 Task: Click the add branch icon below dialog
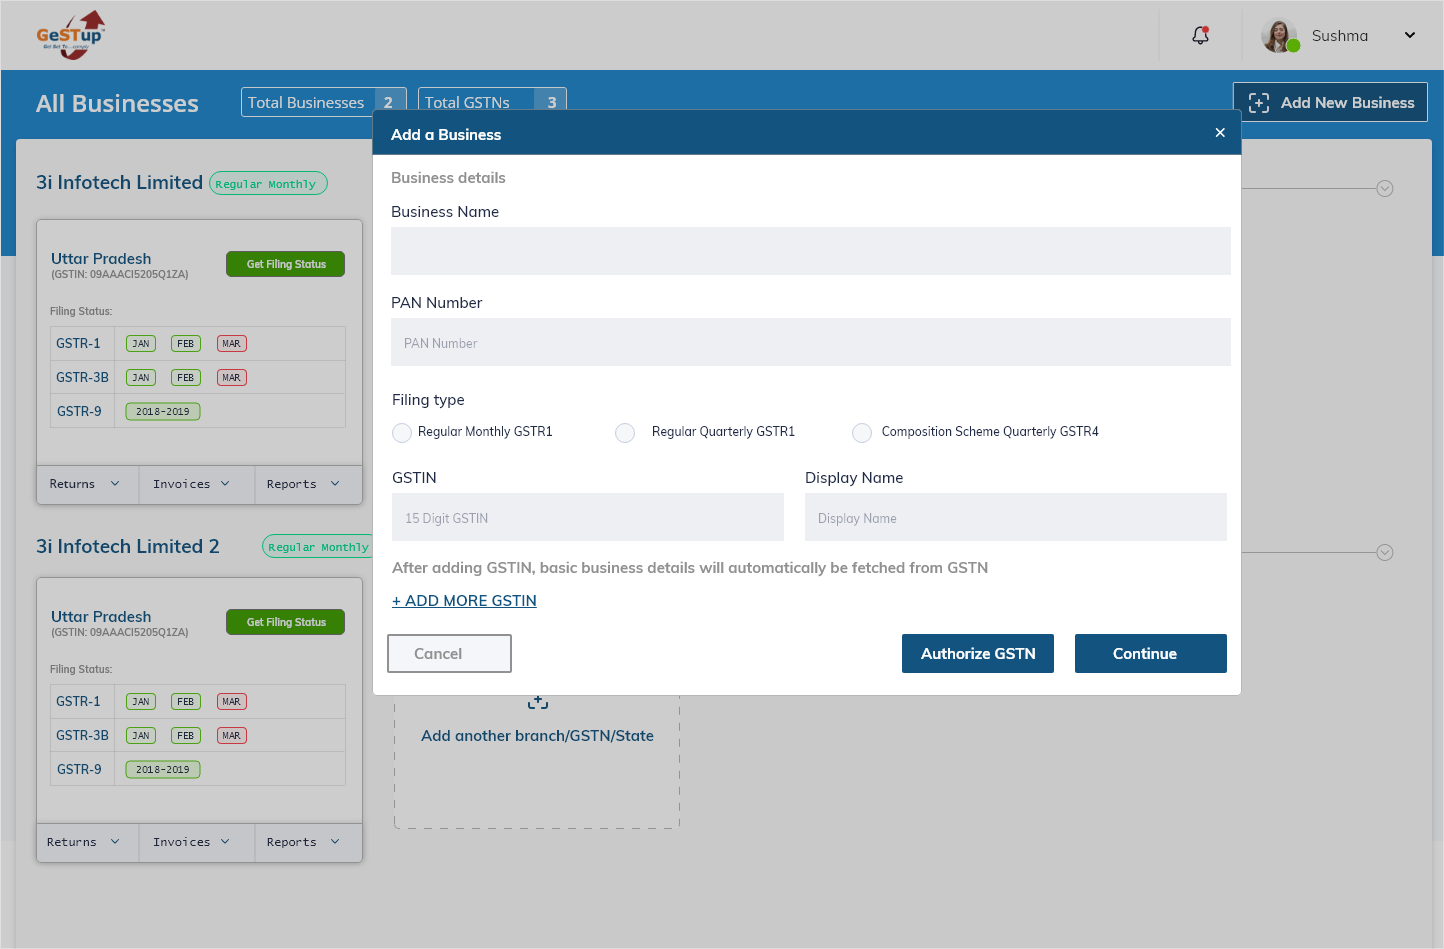pyautogui.click(x=538, y=703)
